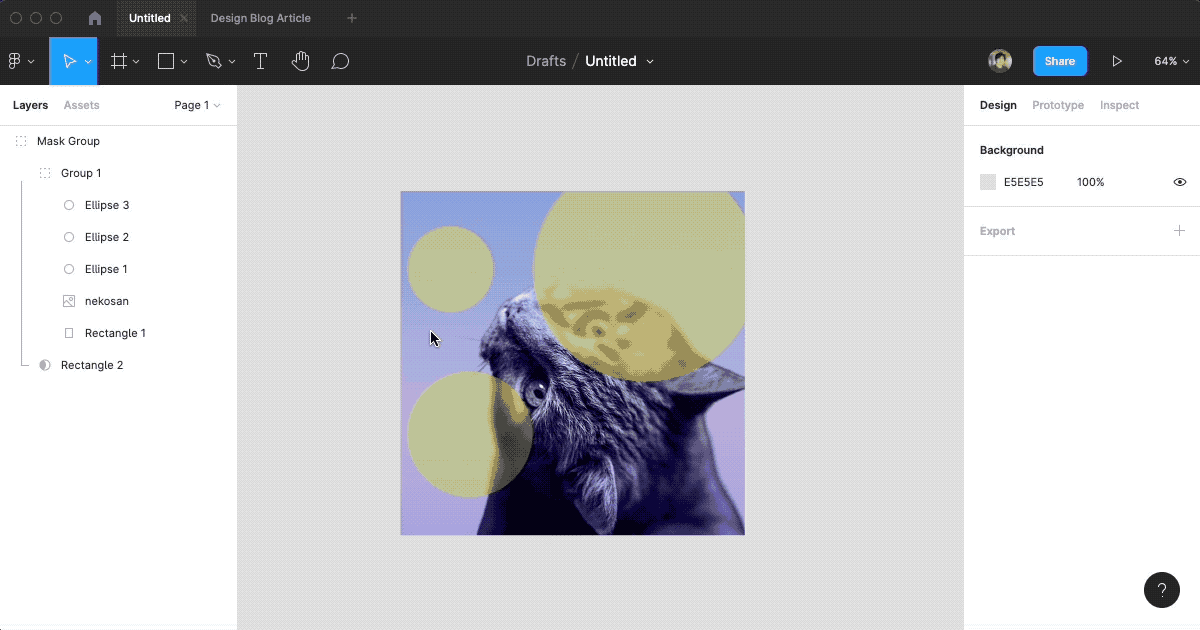Select the Comment tool
The height and width of the screenshot is (630, 1200).
coord(340,61)
